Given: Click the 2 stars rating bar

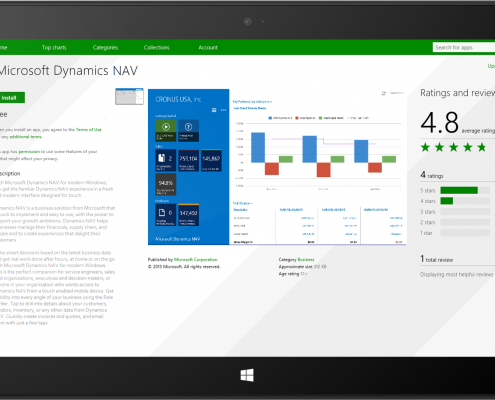Looking at the screenshot, I should 465,222.
